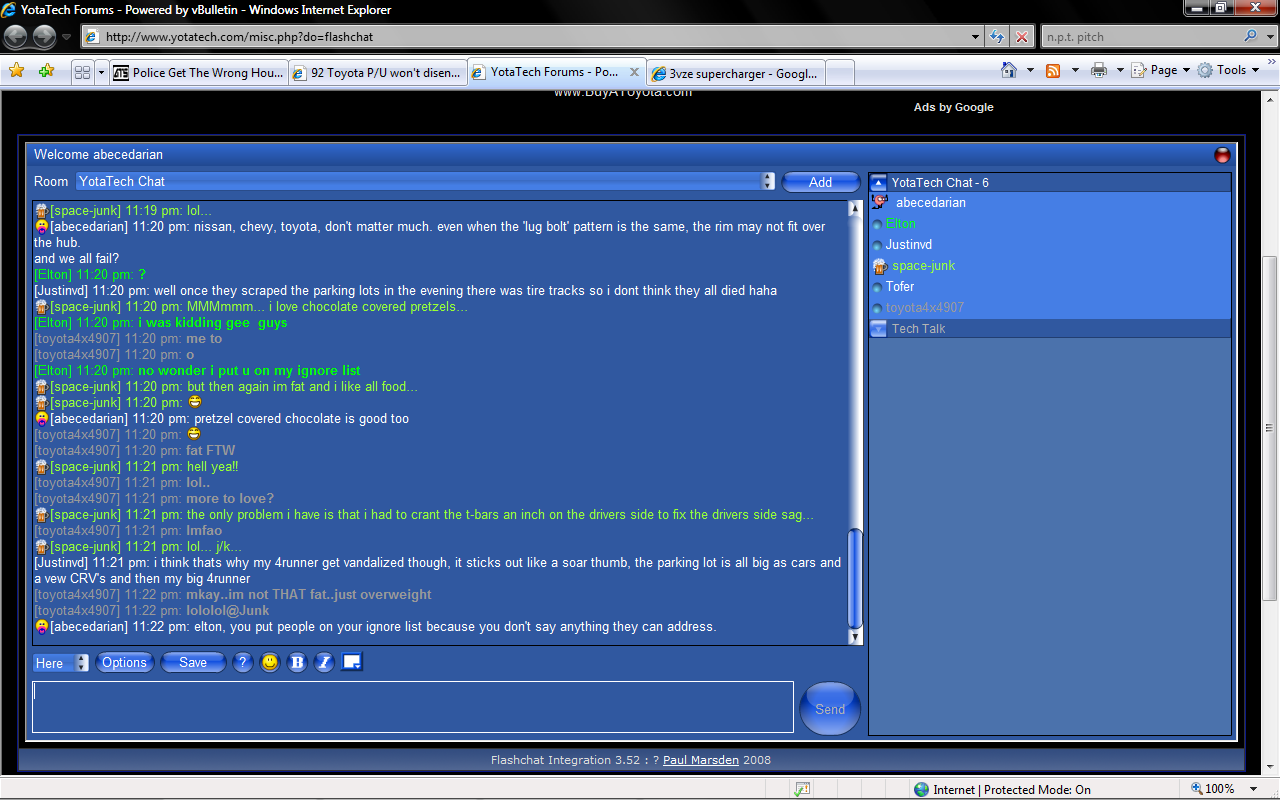Click the Add to Favorites icon

click(x=46, y=71)
